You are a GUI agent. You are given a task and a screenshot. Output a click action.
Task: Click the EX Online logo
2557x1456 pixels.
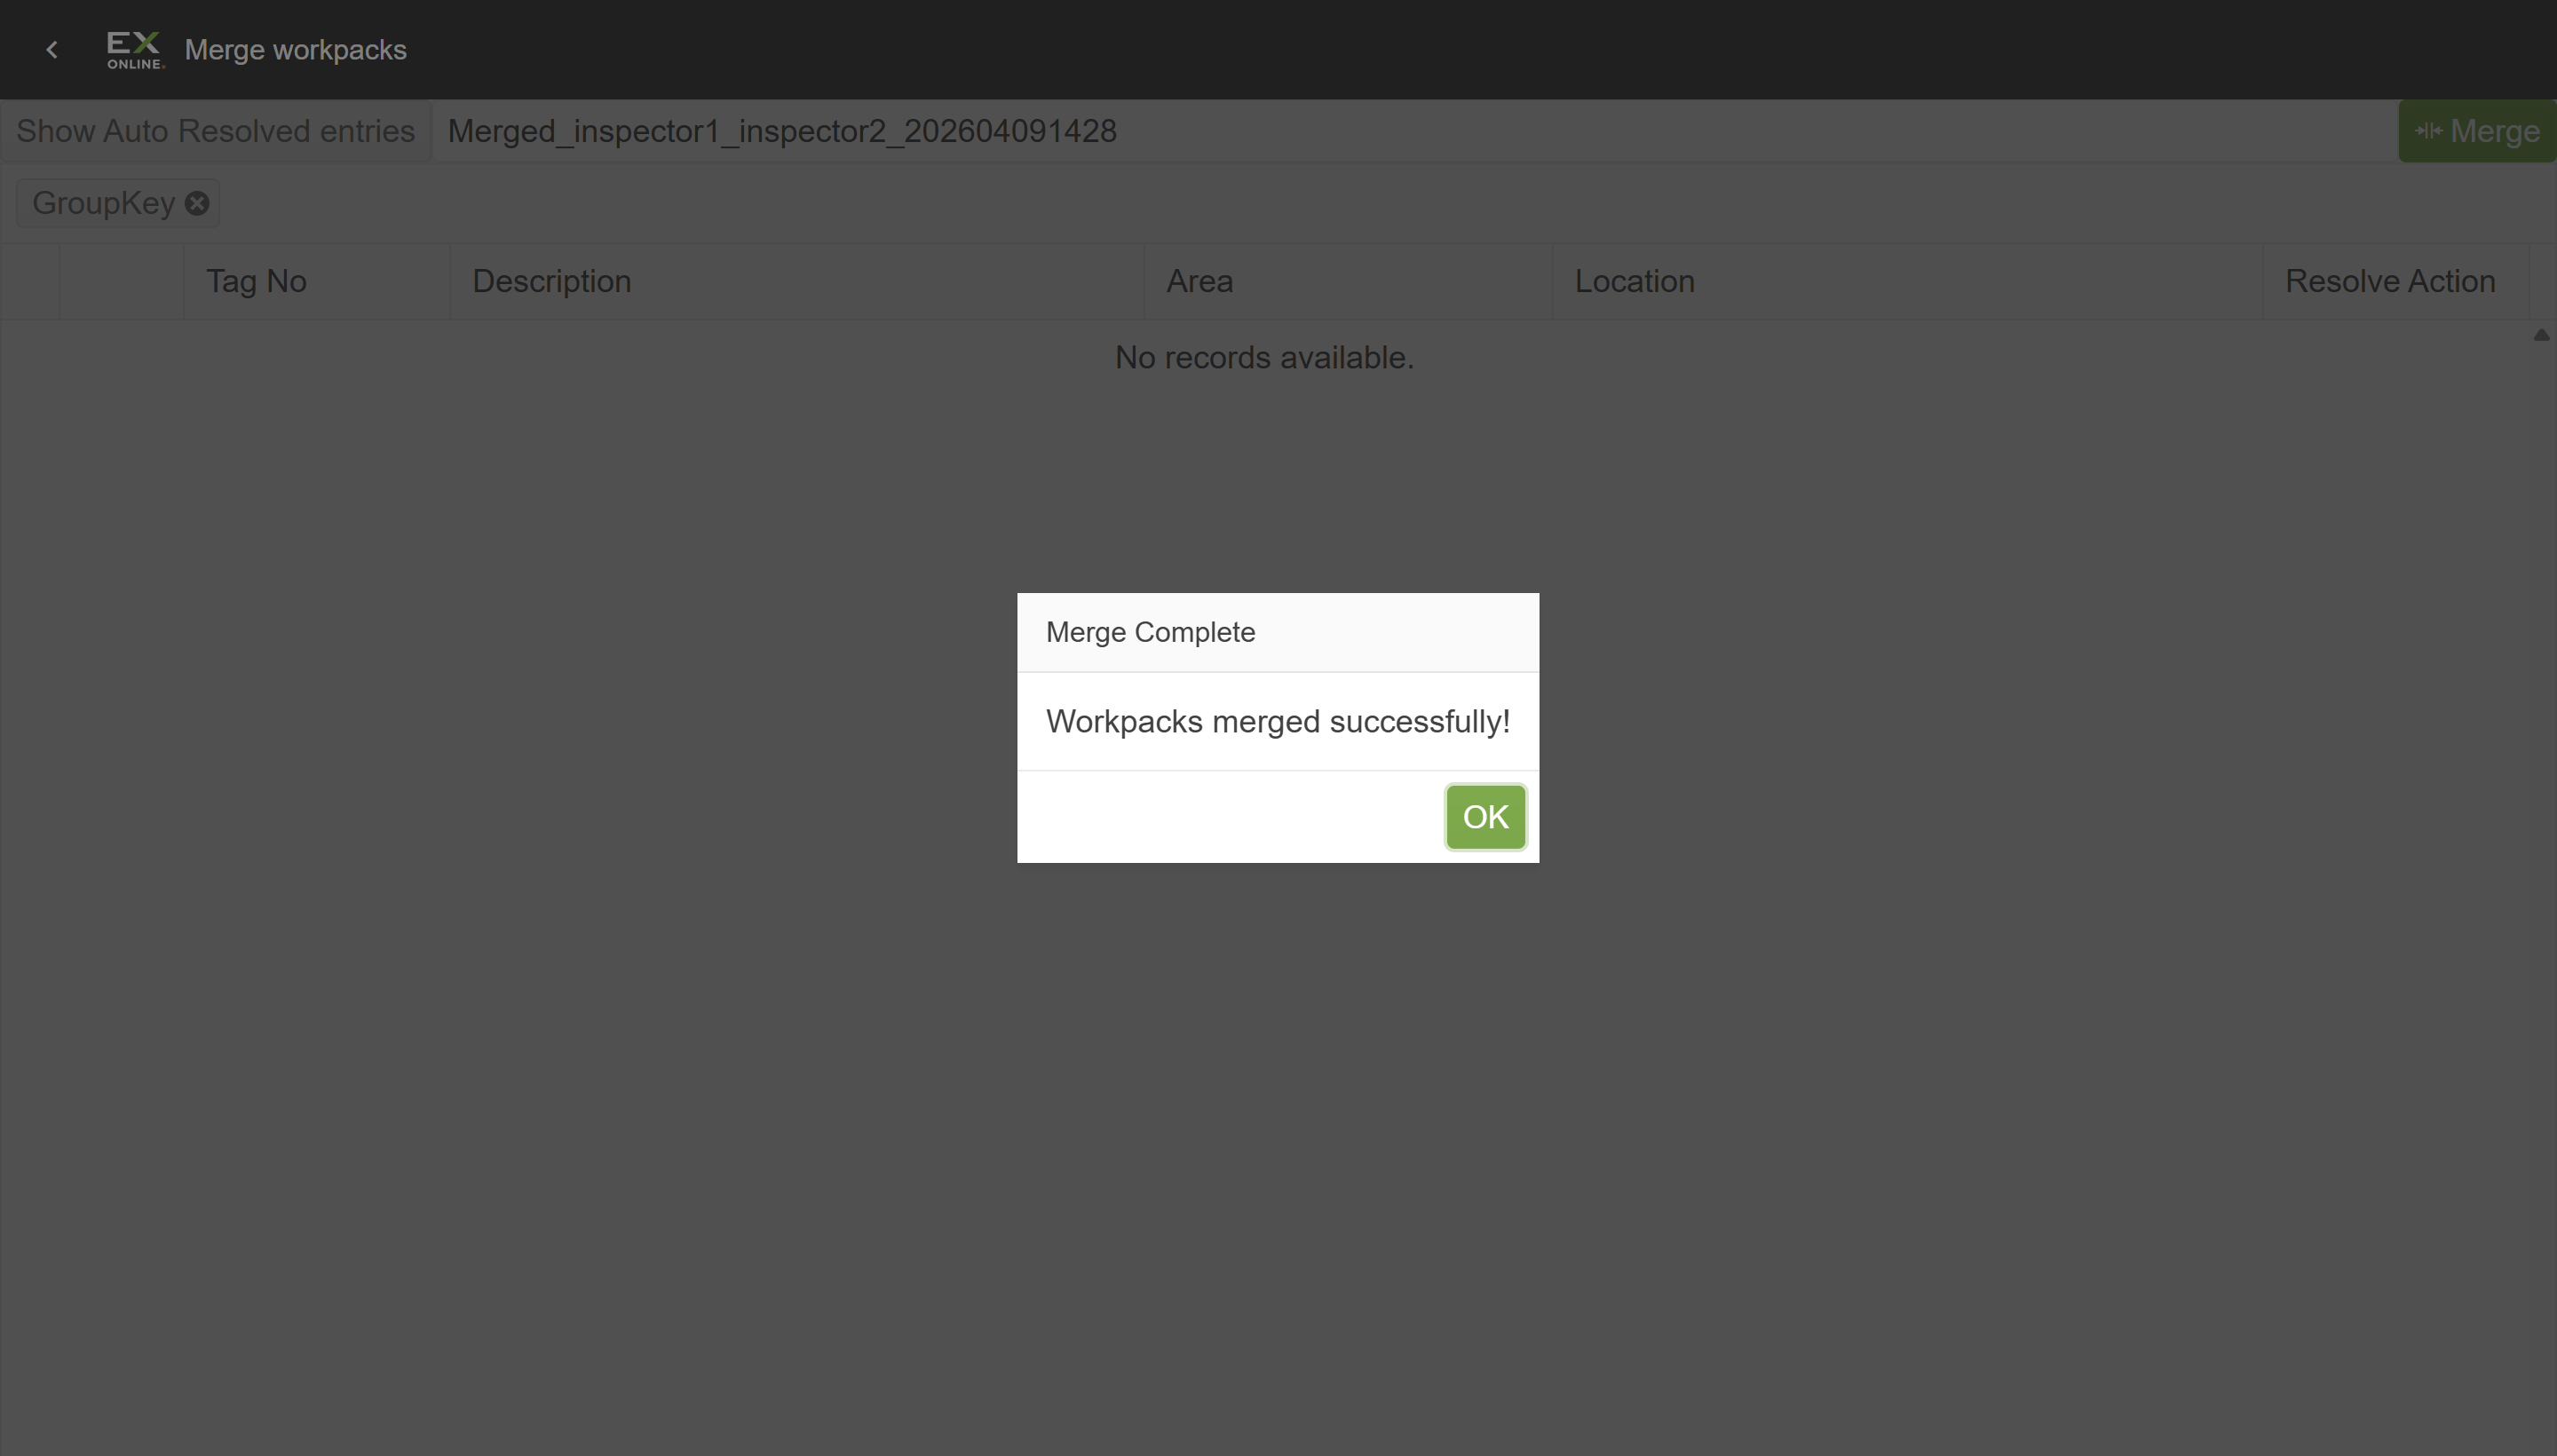point(135,50)
